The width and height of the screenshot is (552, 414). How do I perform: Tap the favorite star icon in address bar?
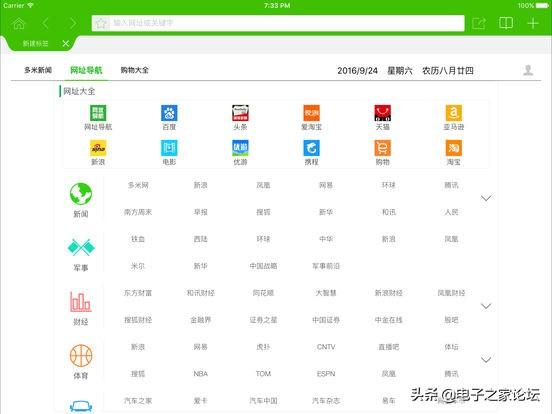coord(101,23)
